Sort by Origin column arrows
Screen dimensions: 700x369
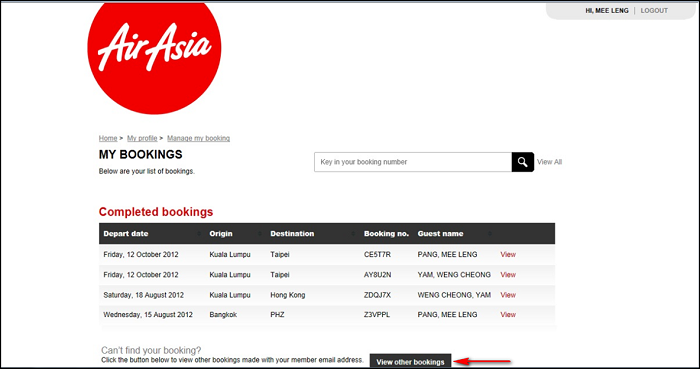coord(260,234)
